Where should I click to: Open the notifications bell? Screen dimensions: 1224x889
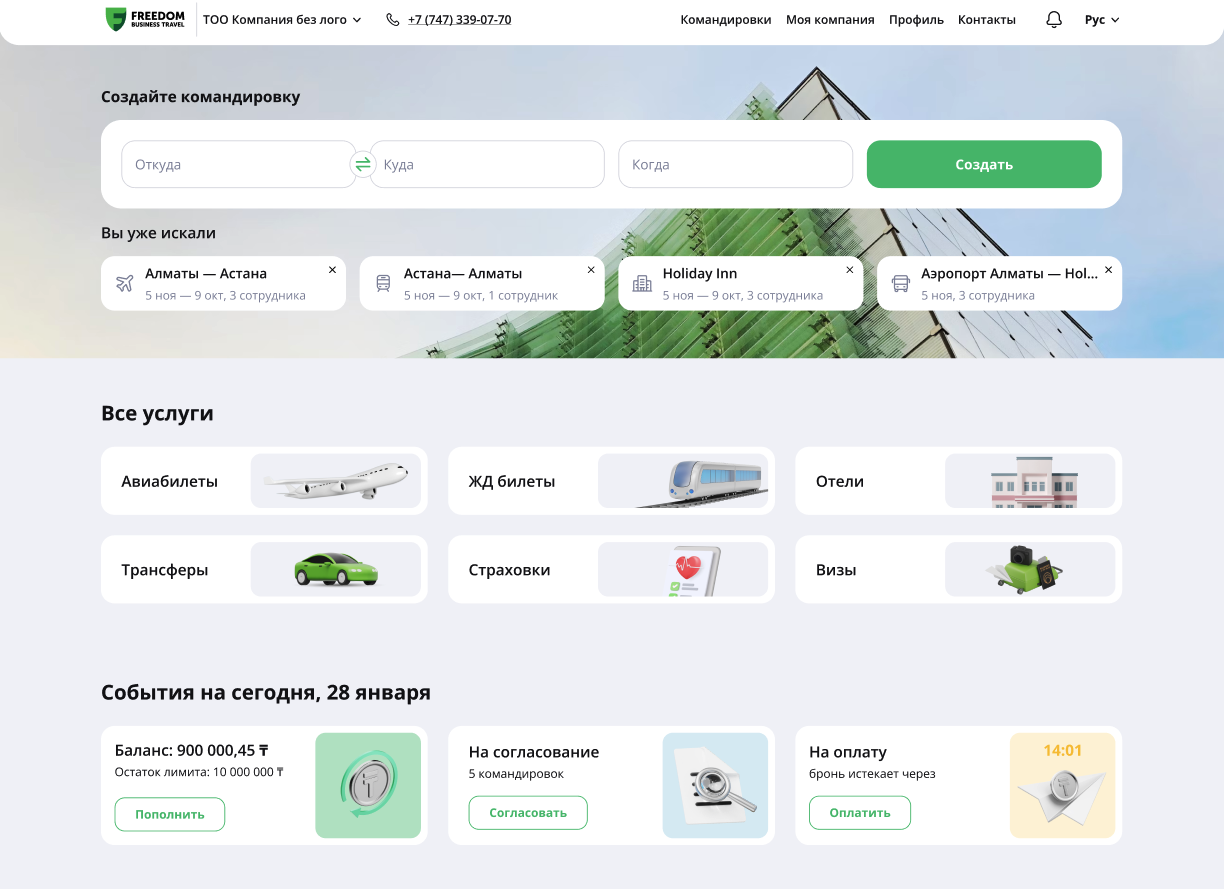[x=1053, y=19]
